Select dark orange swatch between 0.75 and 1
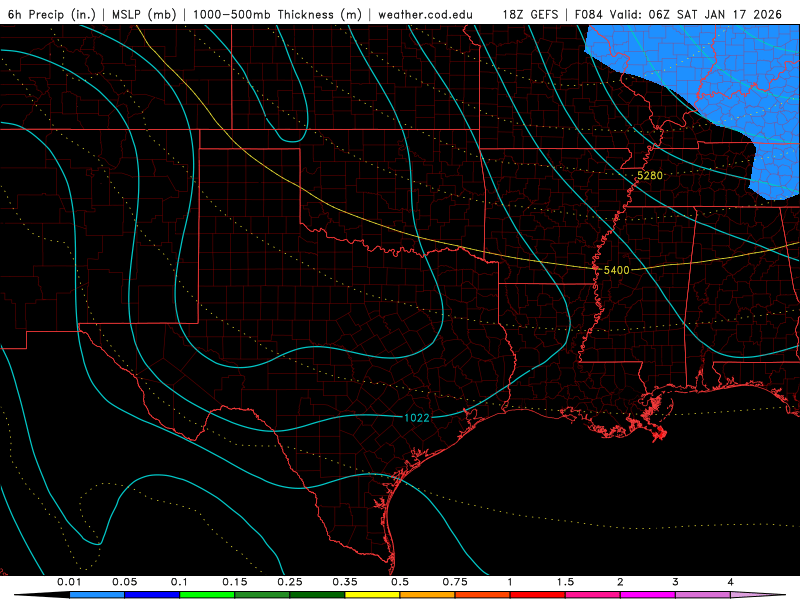Screen dimensions: 800x600 482,595
